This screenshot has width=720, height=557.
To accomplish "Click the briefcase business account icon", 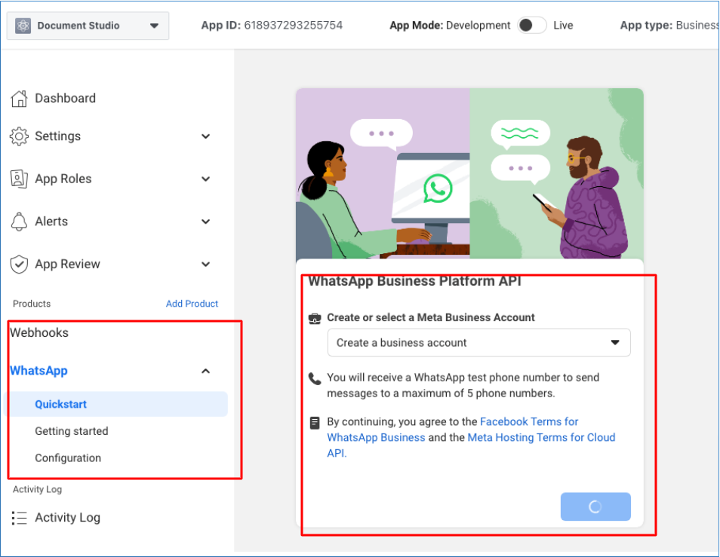I will tap(315, 318).
